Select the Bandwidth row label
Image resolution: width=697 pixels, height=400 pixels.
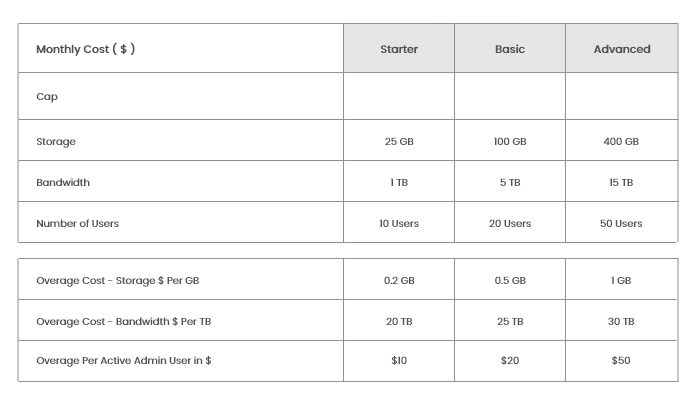tap(62, 183)
